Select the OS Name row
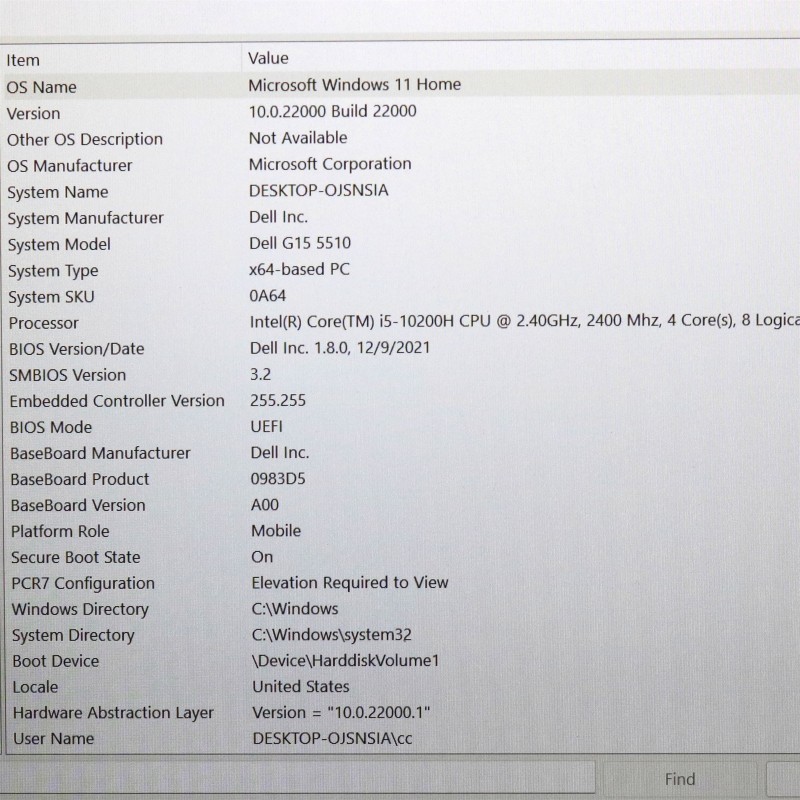The width and height of the screenshot is (800, 800). [x=41, y=87]
